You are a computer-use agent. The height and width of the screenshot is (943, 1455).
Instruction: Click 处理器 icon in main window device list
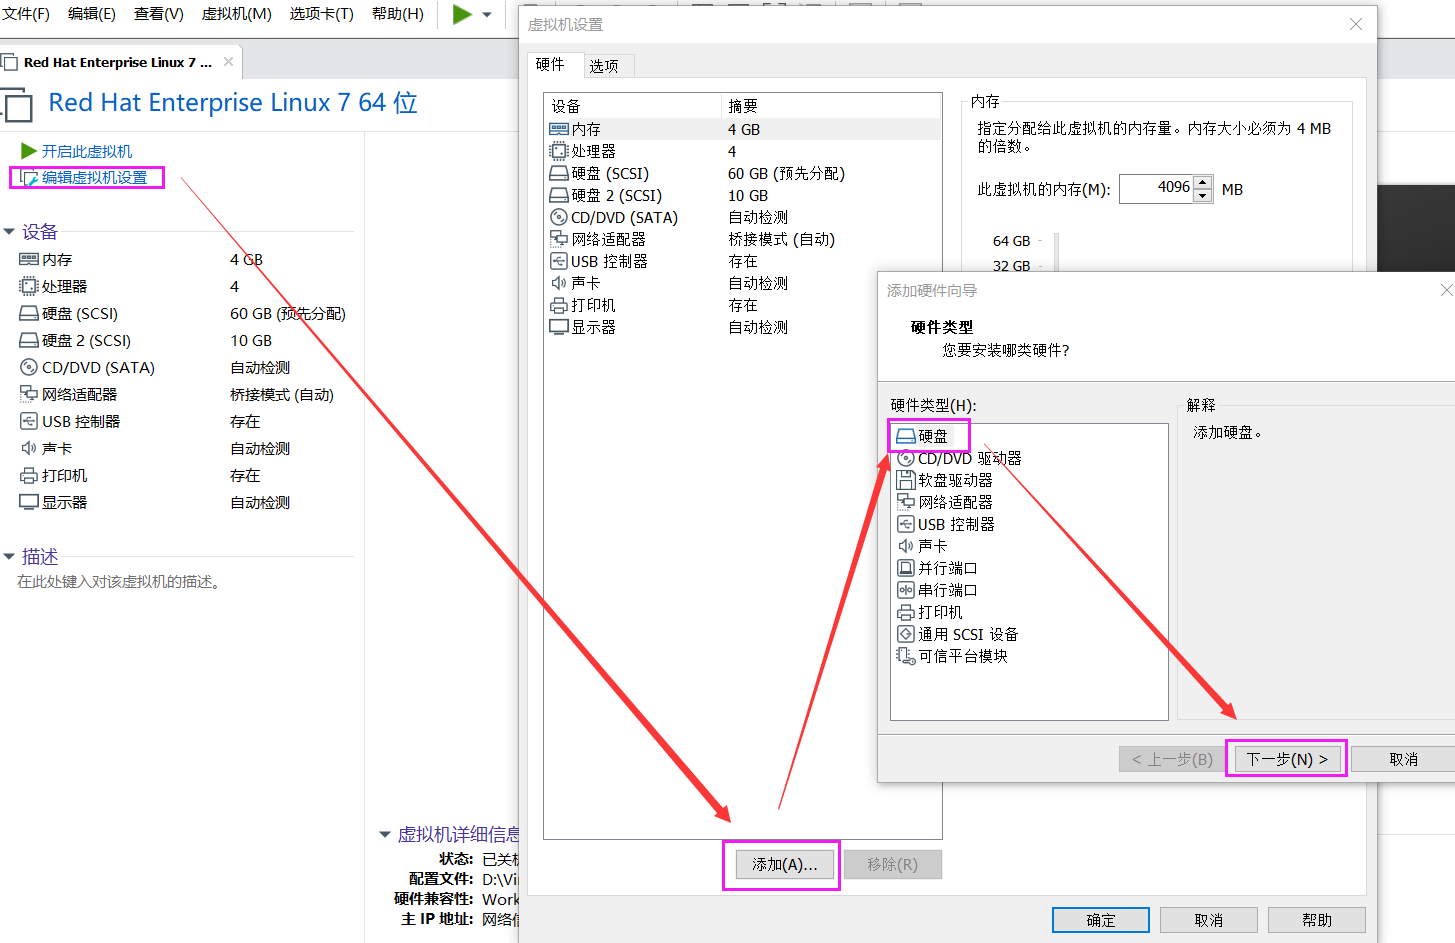coord(29,286)
